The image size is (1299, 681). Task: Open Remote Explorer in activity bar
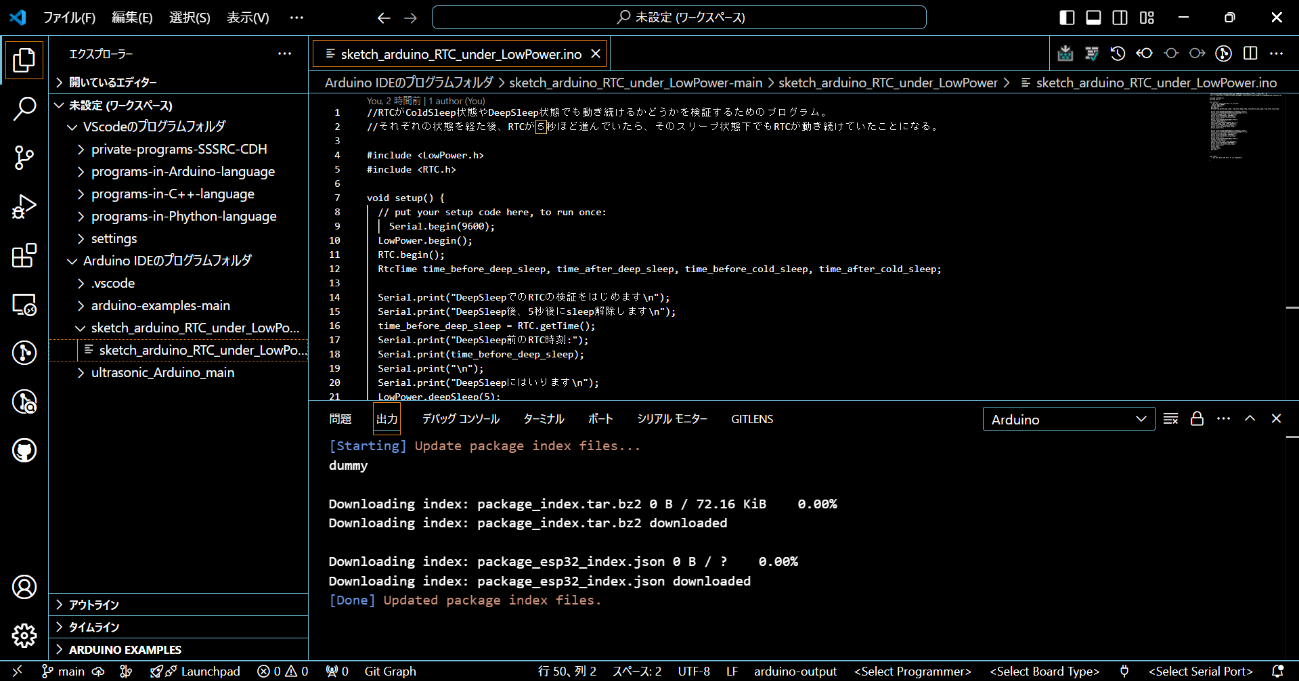pyautogui.click(x=24, y=304)
